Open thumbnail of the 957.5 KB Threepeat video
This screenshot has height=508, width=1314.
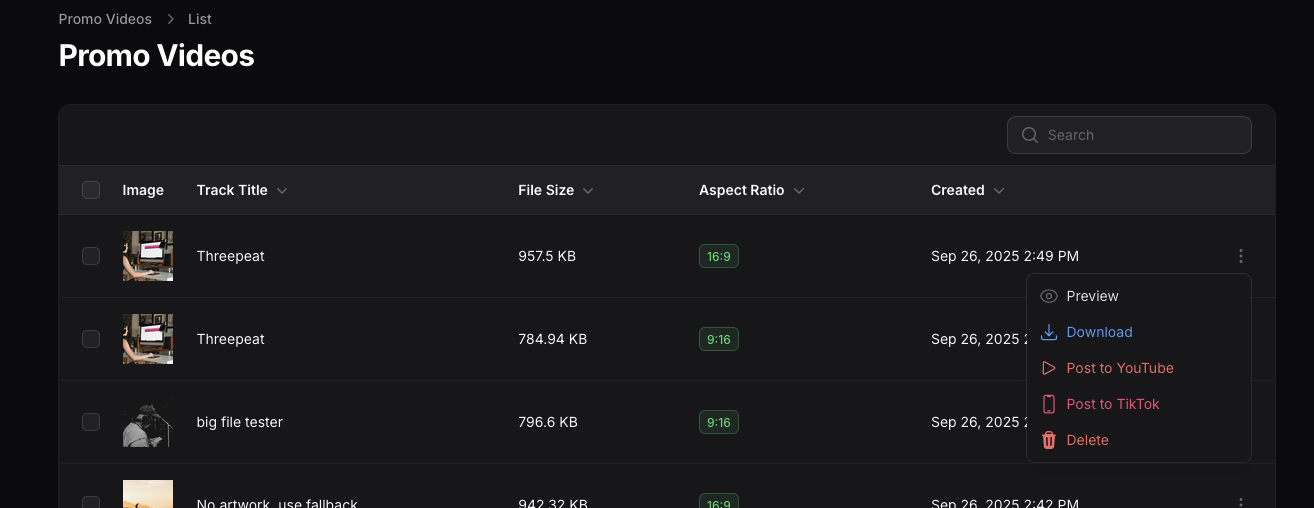pyautogui.click(x=148, y=256)
